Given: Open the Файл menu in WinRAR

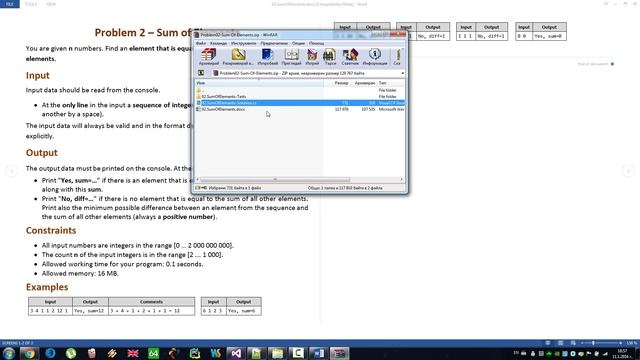Looking at the screenshot, I should coord(201,43).
